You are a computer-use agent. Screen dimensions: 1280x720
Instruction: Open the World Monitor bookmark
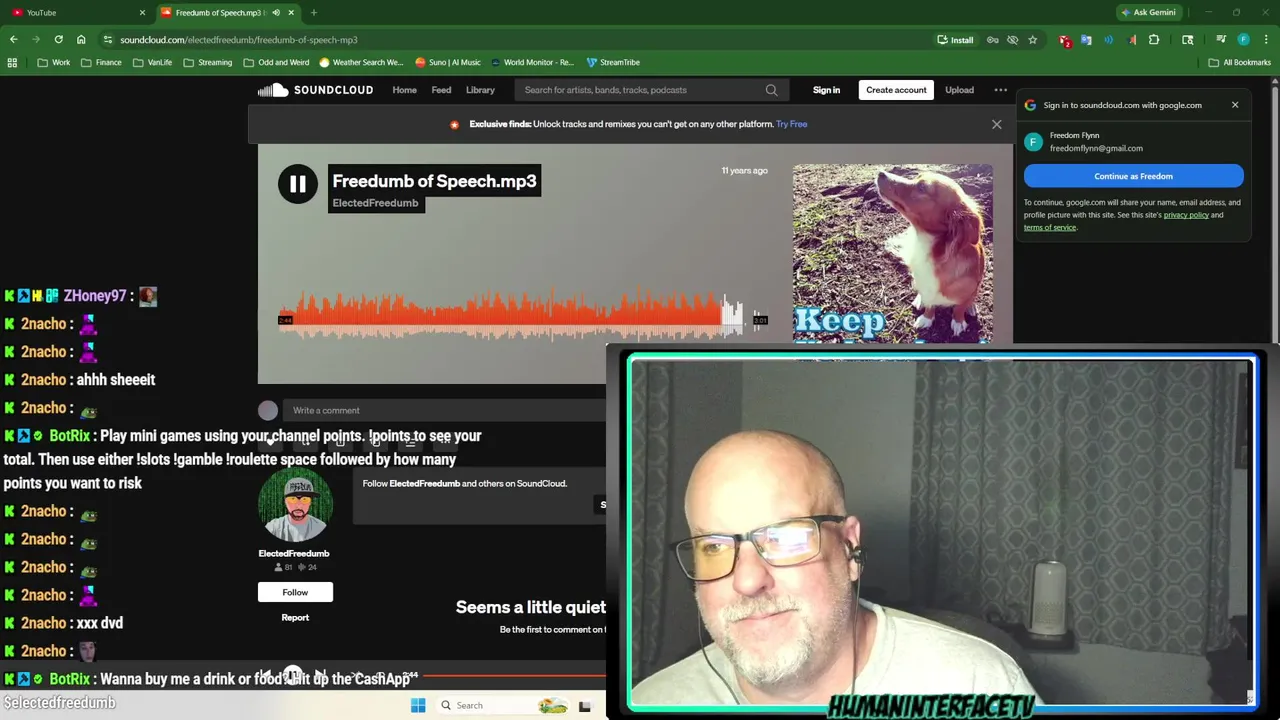click(531, 62)
